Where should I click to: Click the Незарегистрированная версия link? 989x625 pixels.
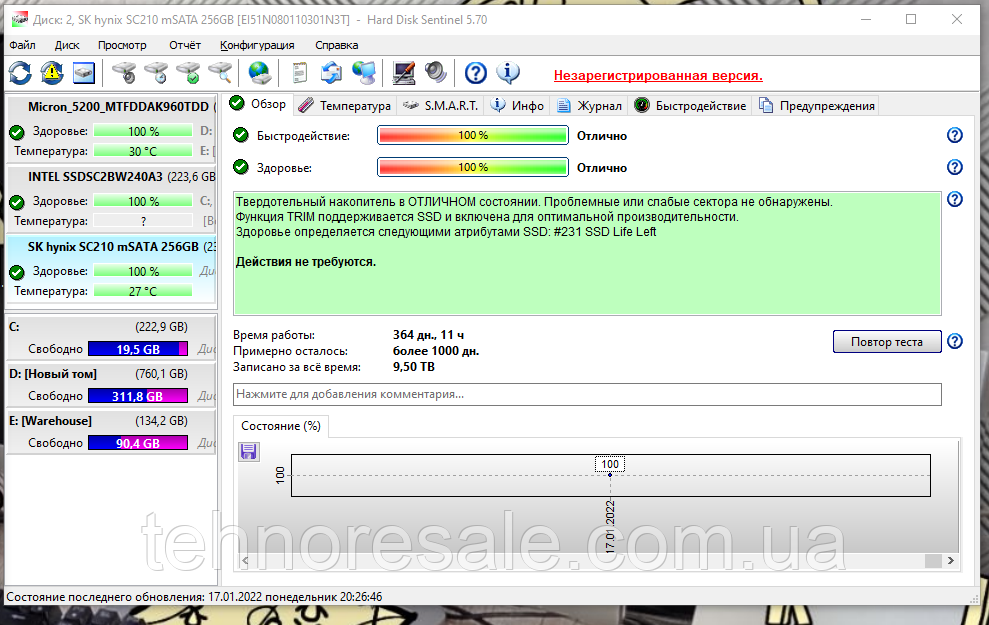tap(658, 75)
